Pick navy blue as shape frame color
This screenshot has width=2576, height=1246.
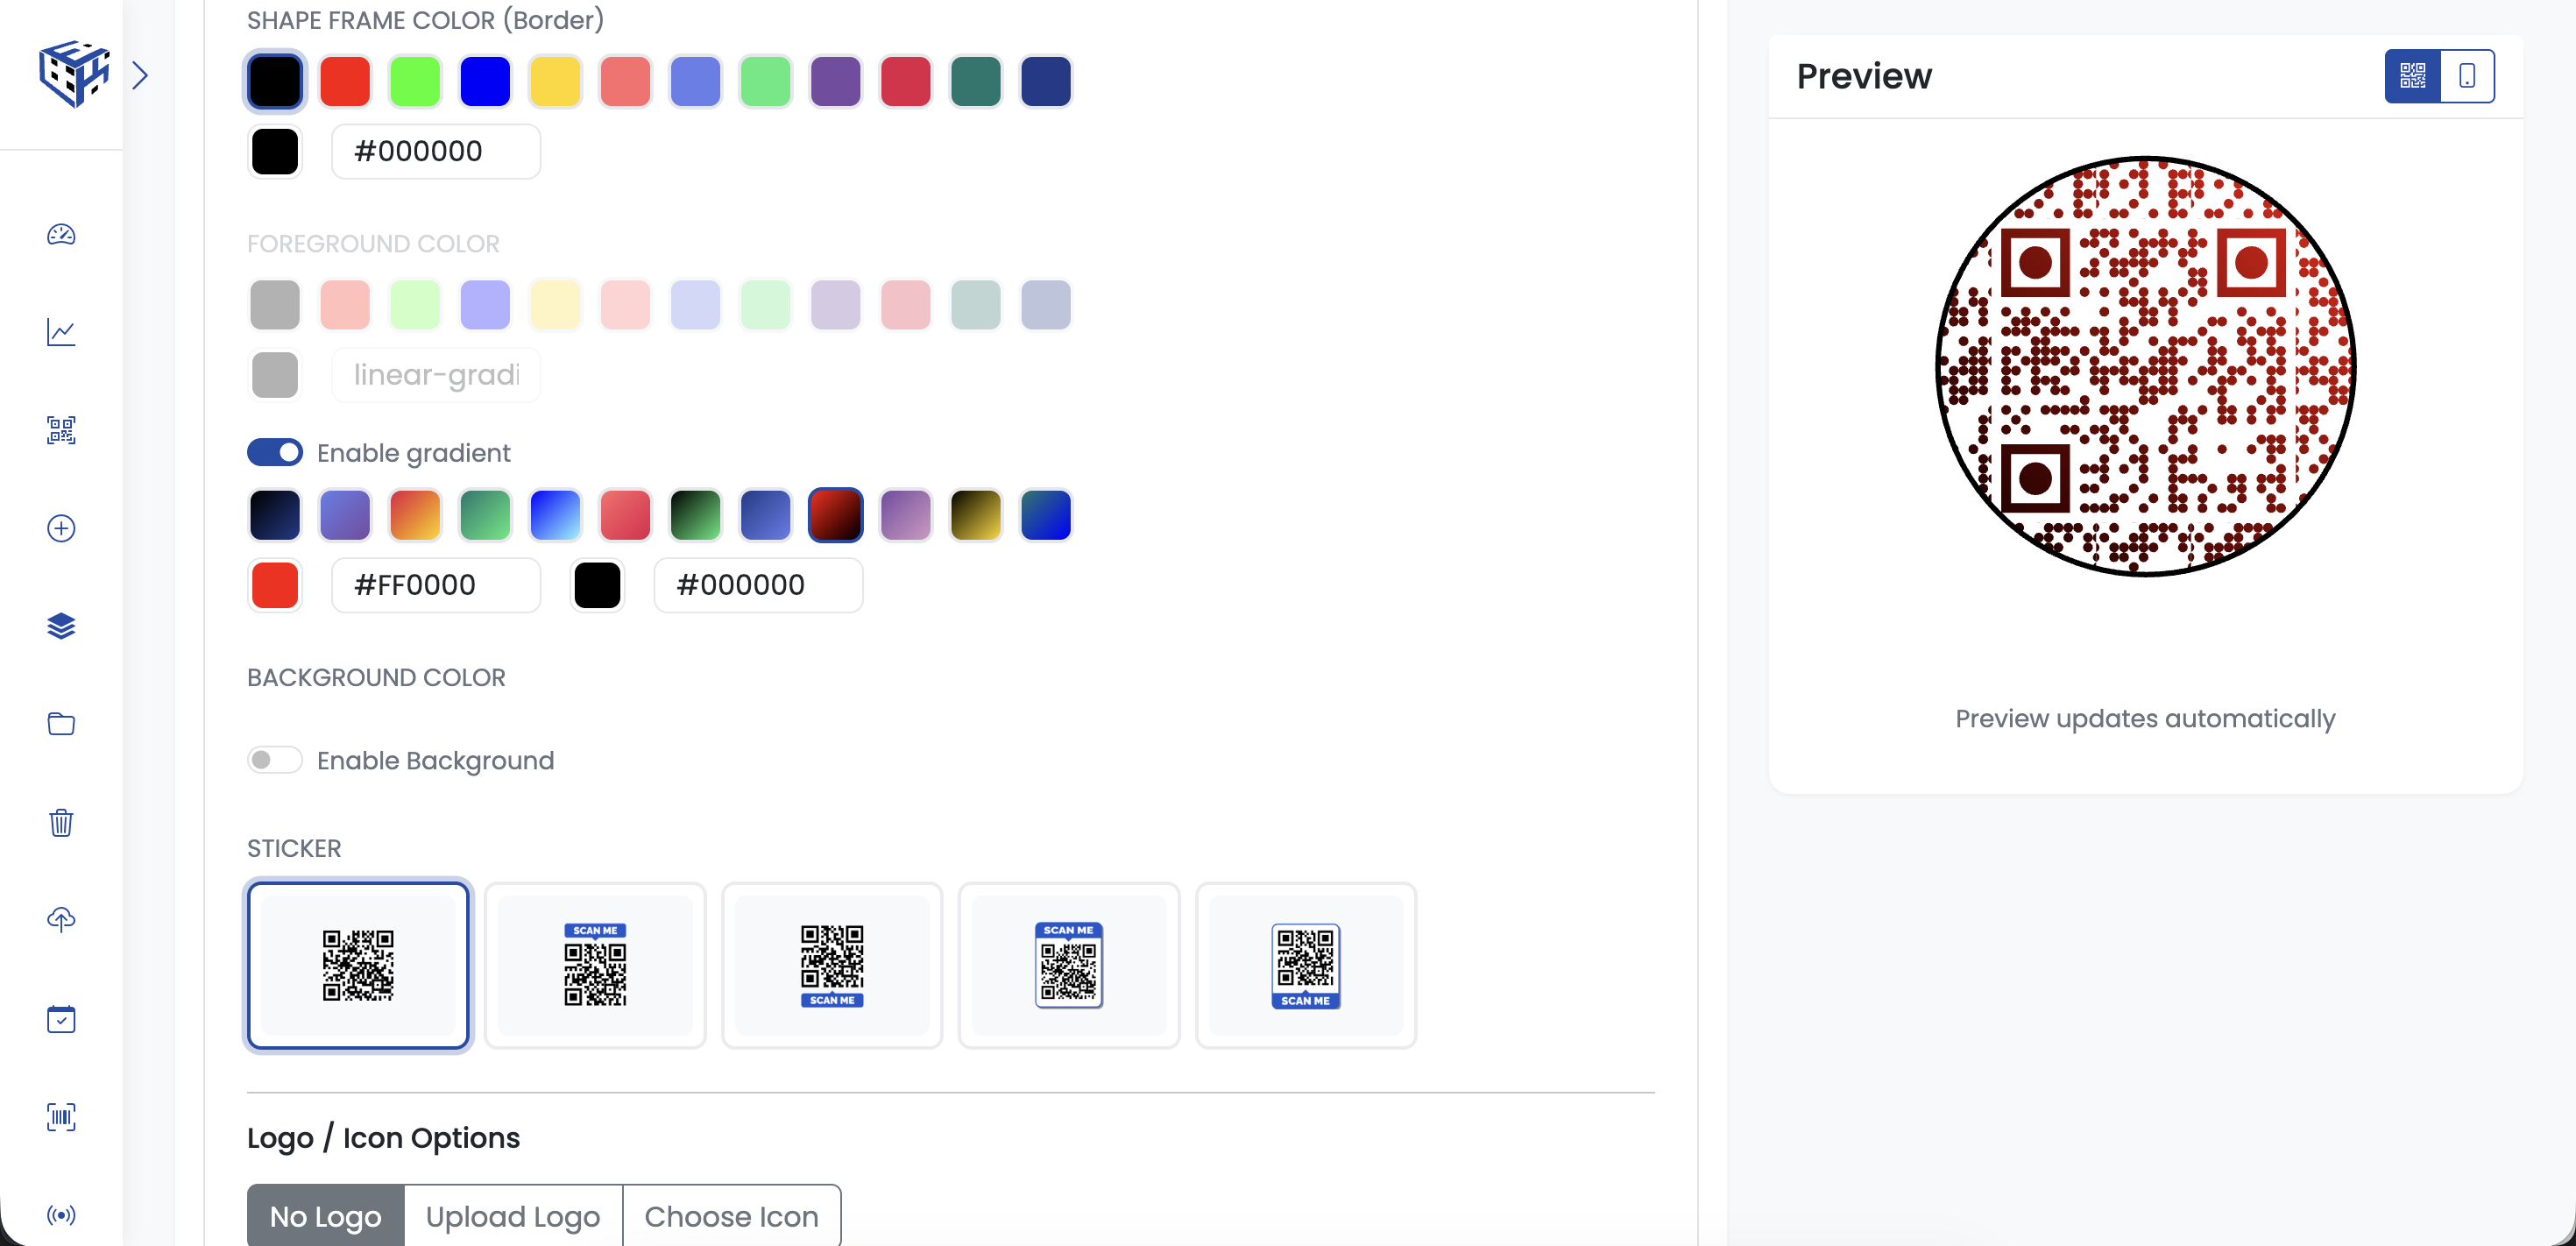tap(1045, 81)
